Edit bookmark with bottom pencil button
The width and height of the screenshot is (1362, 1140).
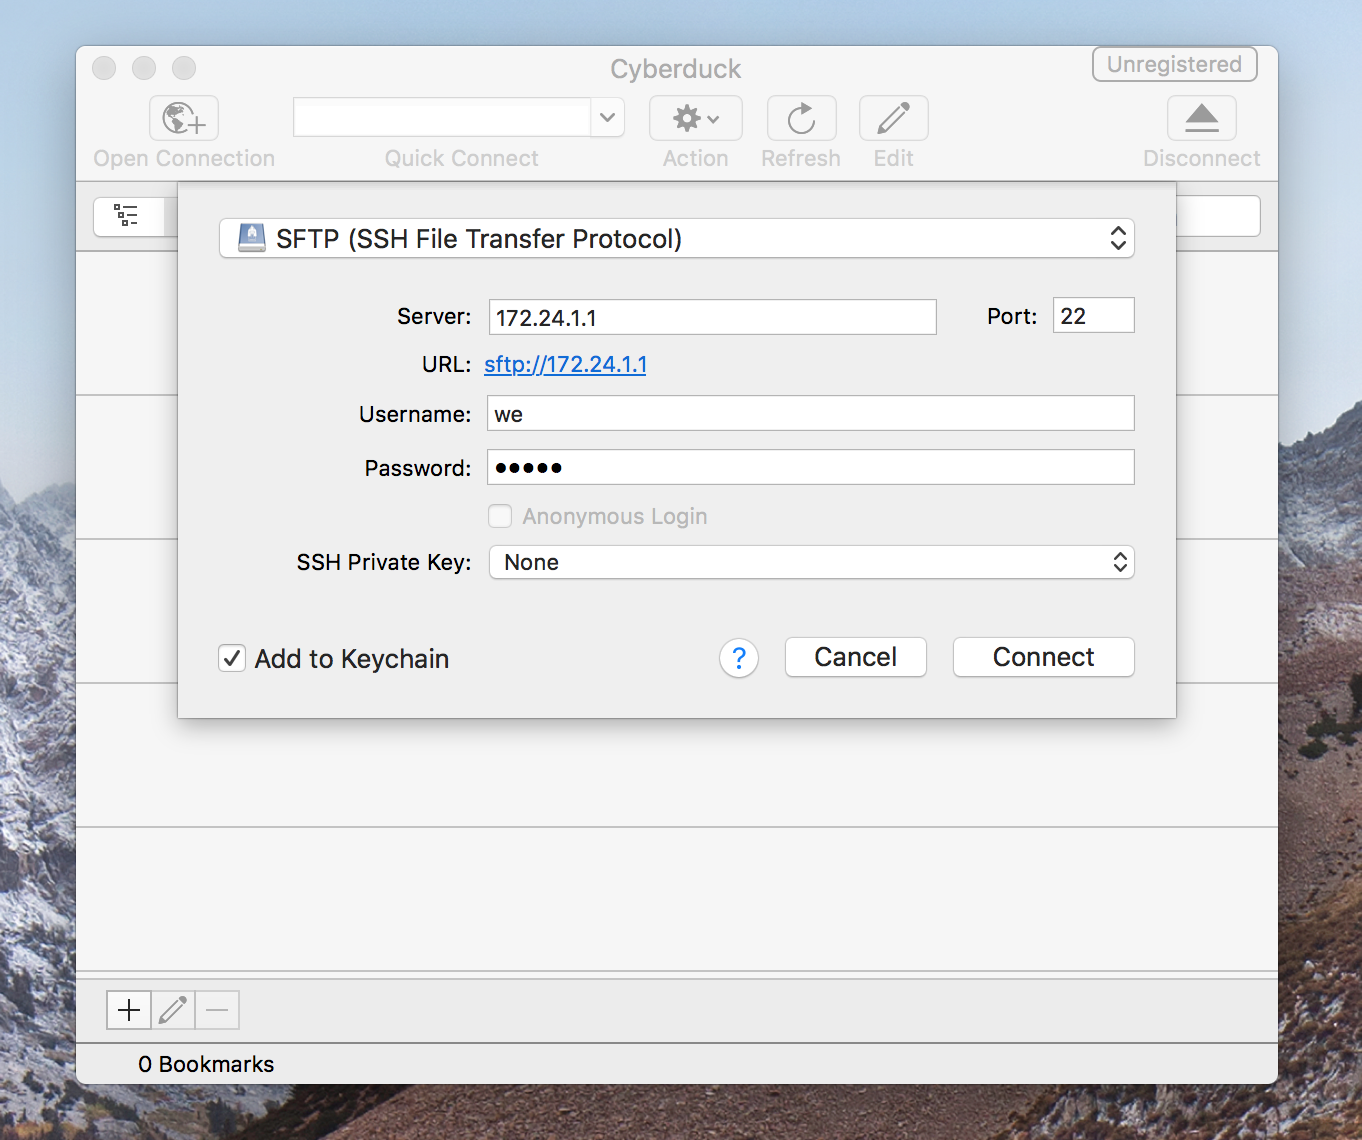(x=173, y=1010)
